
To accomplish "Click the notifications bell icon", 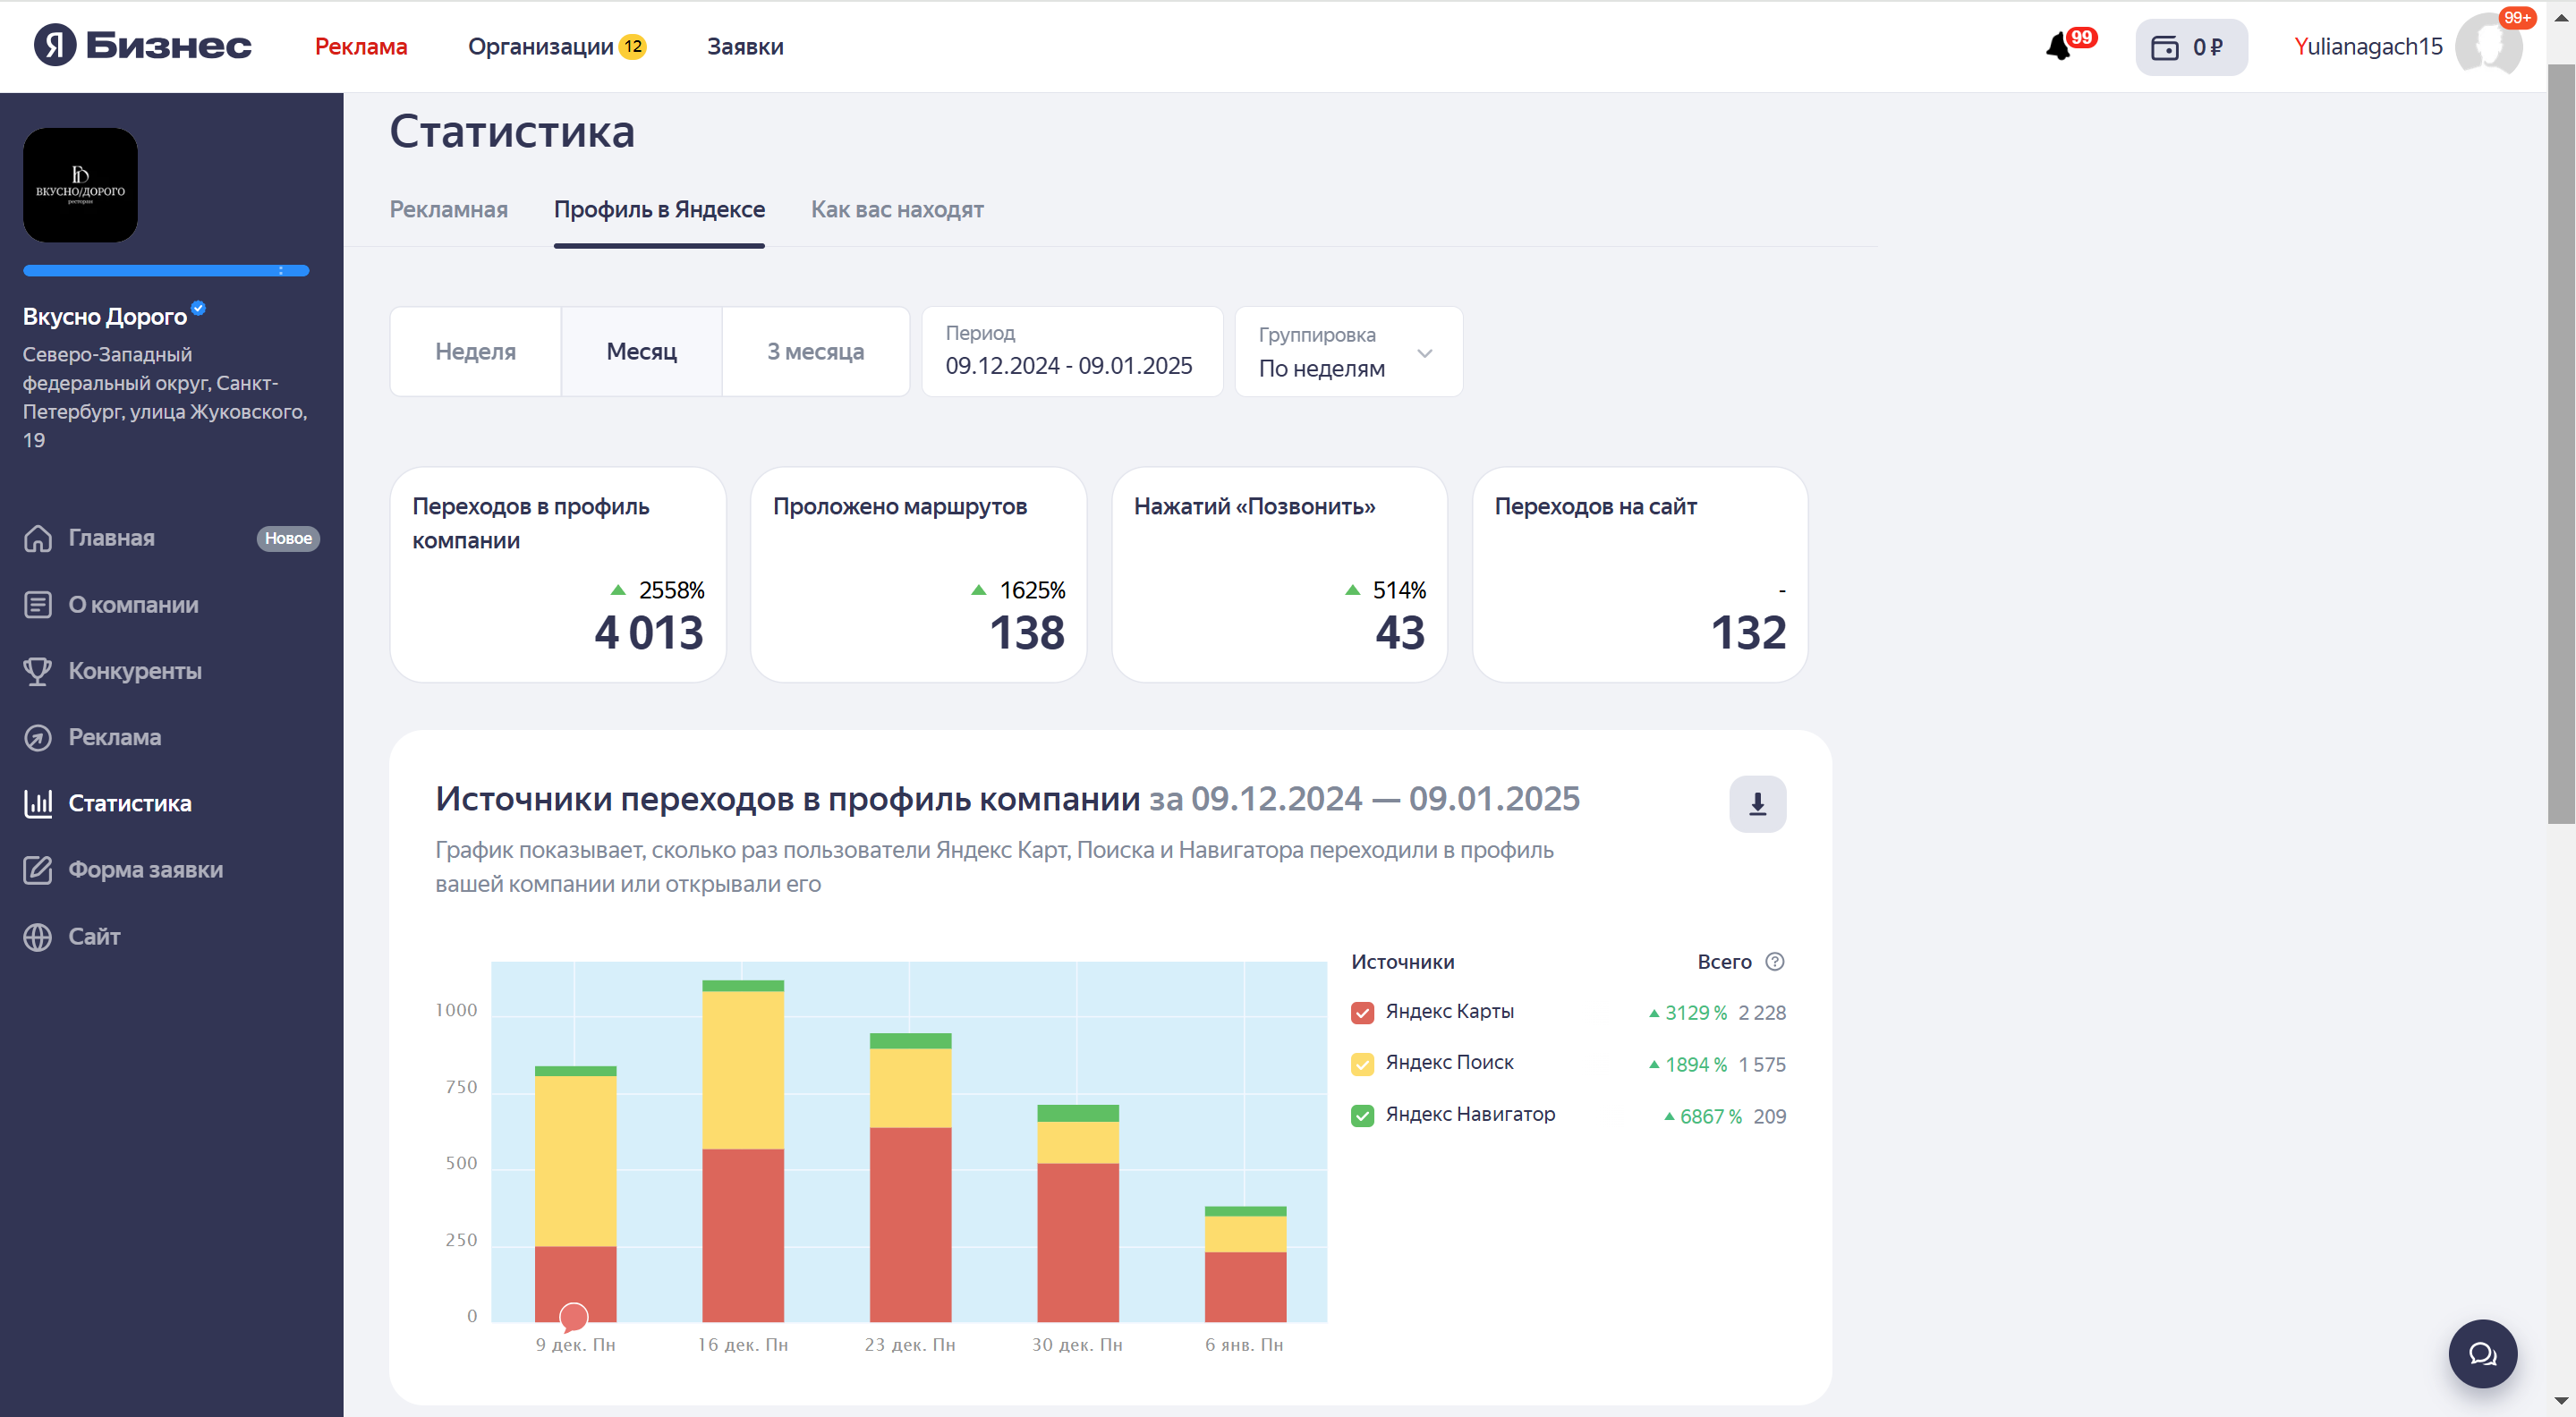I will click(2059, 47).
